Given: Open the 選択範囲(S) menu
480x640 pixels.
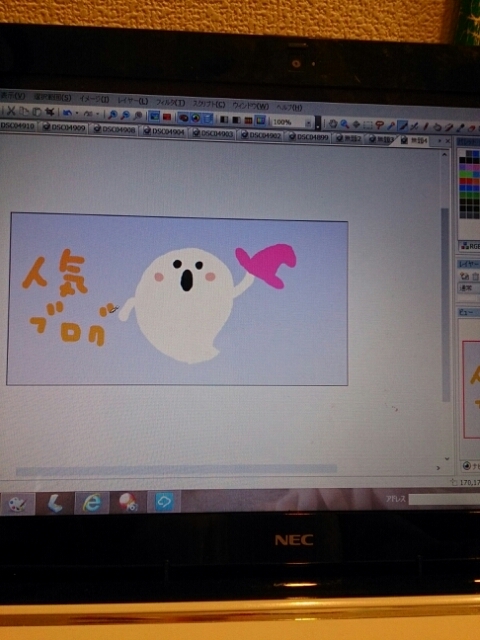Looking at the screenshot, I should coord(53,98).
